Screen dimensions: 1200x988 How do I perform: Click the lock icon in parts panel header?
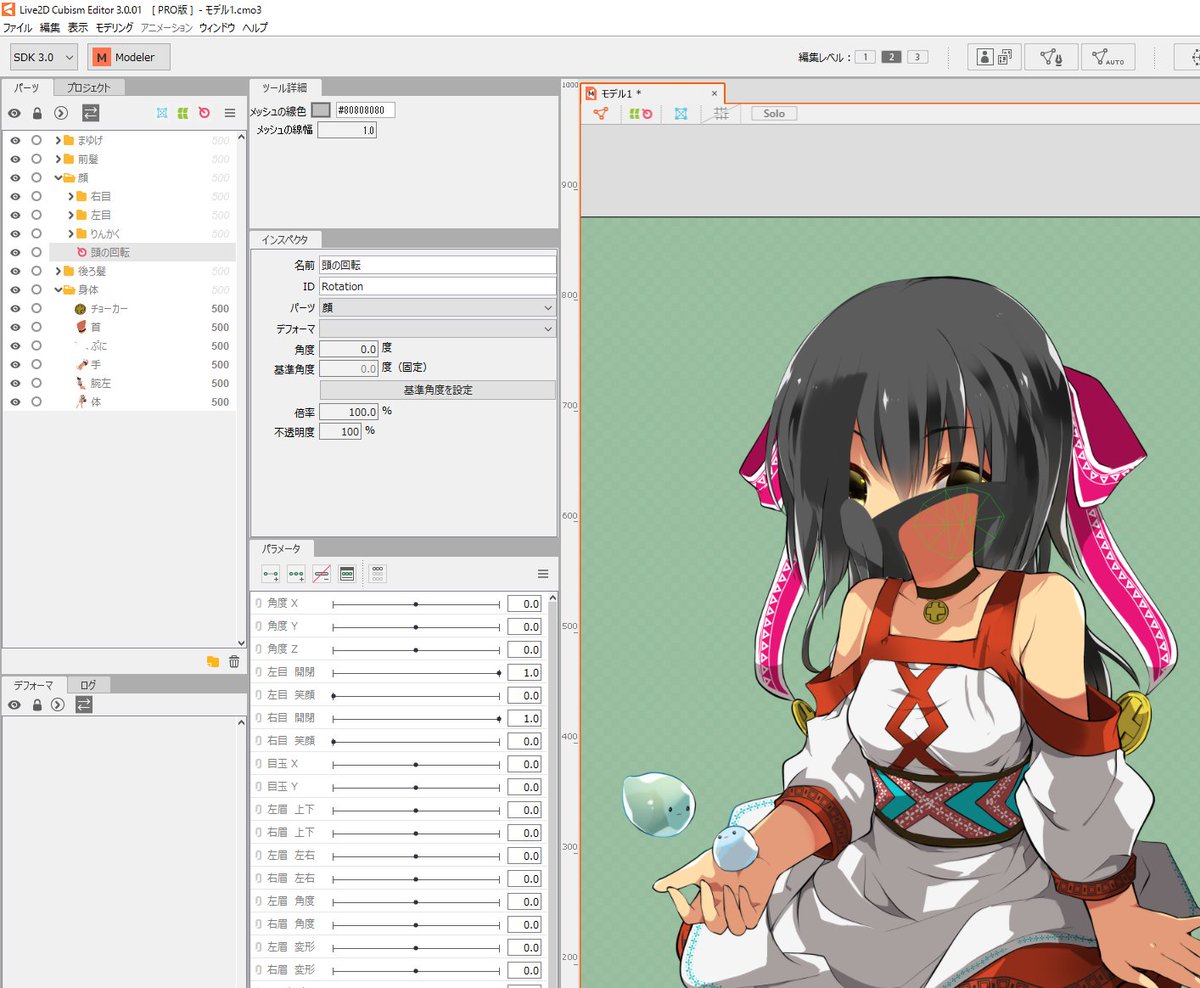[37, 113]
